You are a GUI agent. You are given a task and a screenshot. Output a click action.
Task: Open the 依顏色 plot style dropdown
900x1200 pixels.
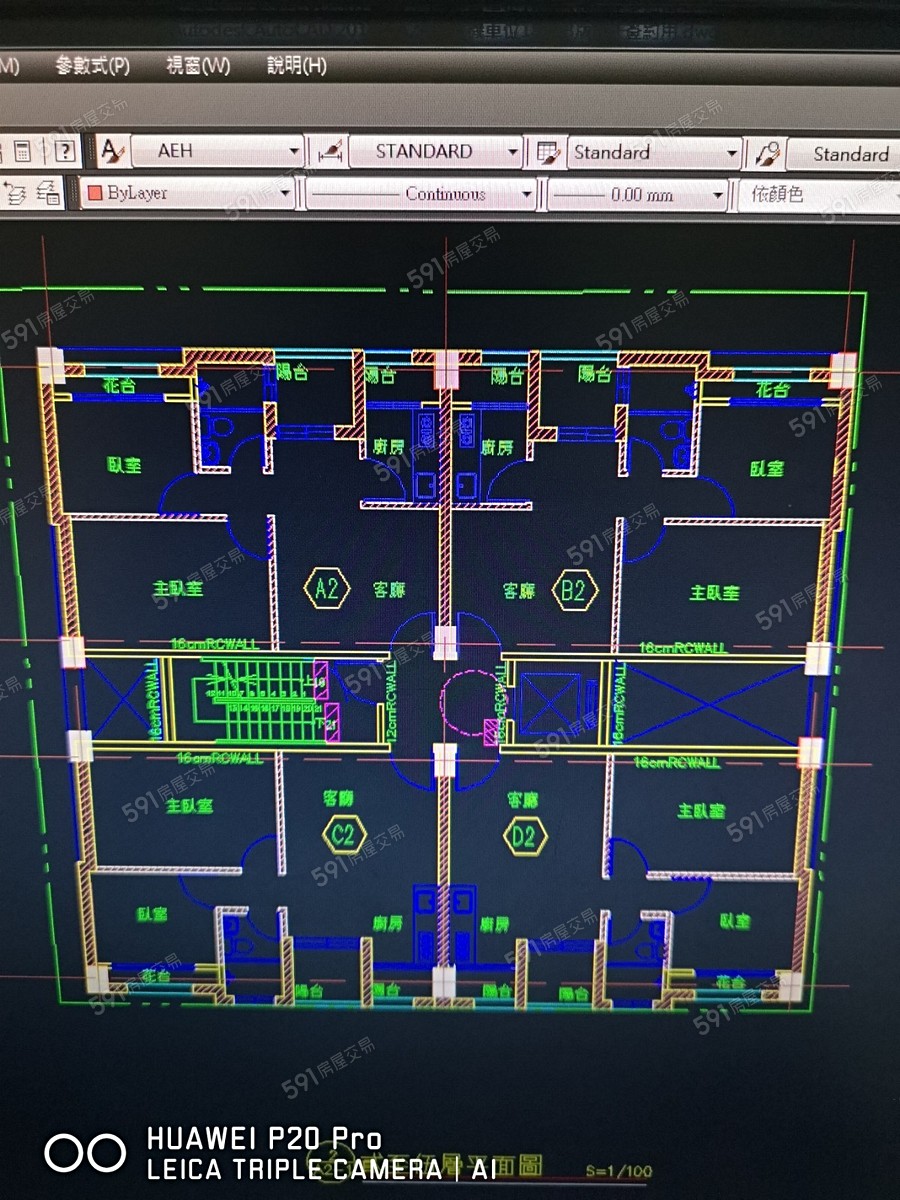pos(818,195)
